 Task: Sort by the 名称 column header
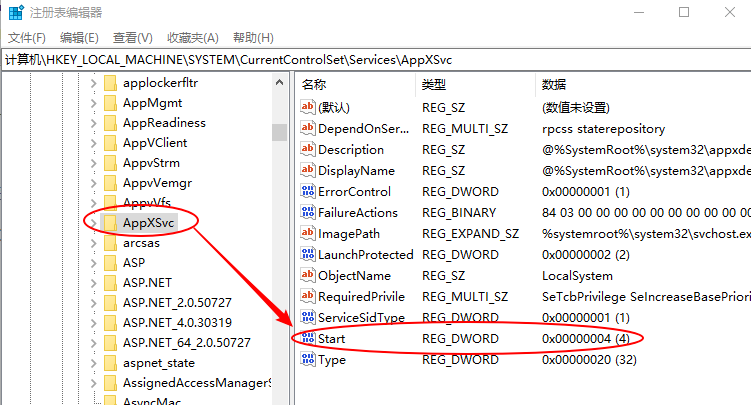[314, 84]
